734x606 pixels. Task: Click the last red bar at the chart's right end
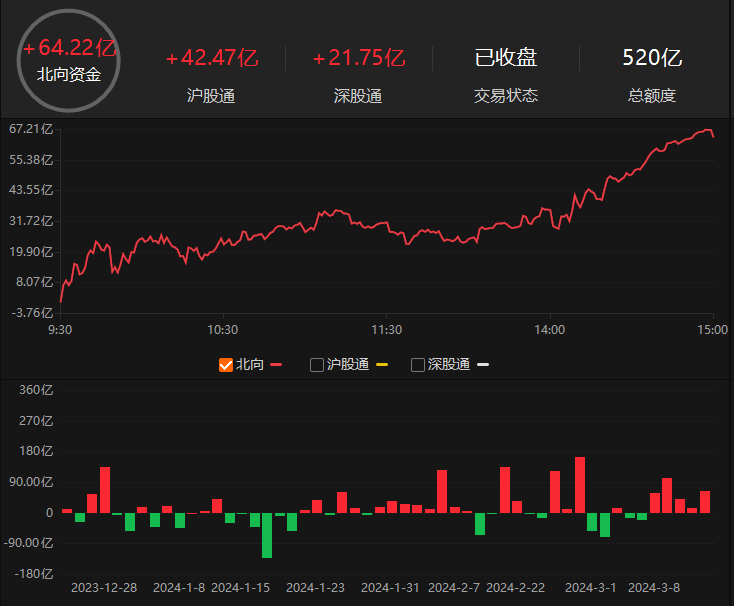(x=705, y=502)
